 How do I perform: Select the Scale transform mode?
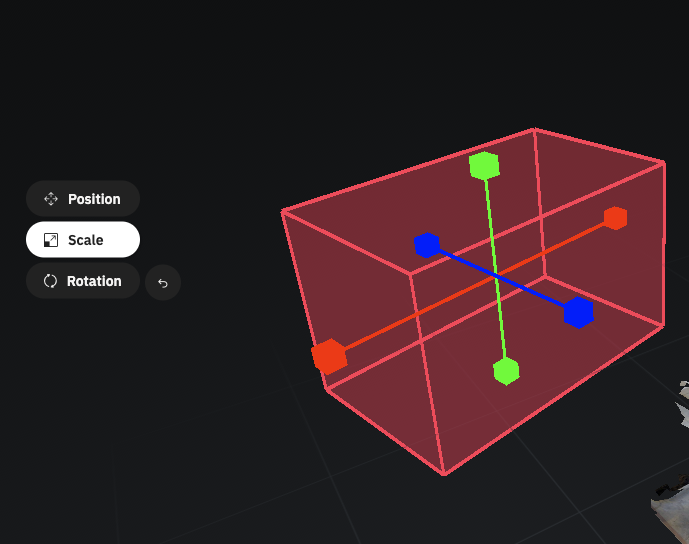pyautogui.click(x=83, y=239)
